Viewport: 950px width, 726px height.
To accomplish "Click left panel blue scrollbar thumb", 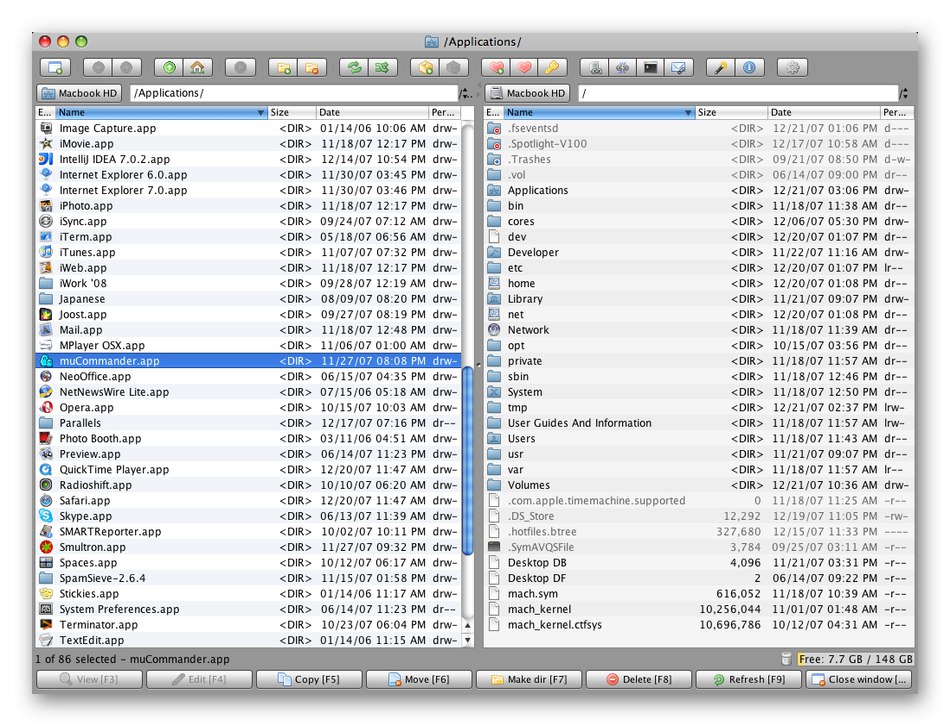I will pyautogui.click(x=467, y=461).
